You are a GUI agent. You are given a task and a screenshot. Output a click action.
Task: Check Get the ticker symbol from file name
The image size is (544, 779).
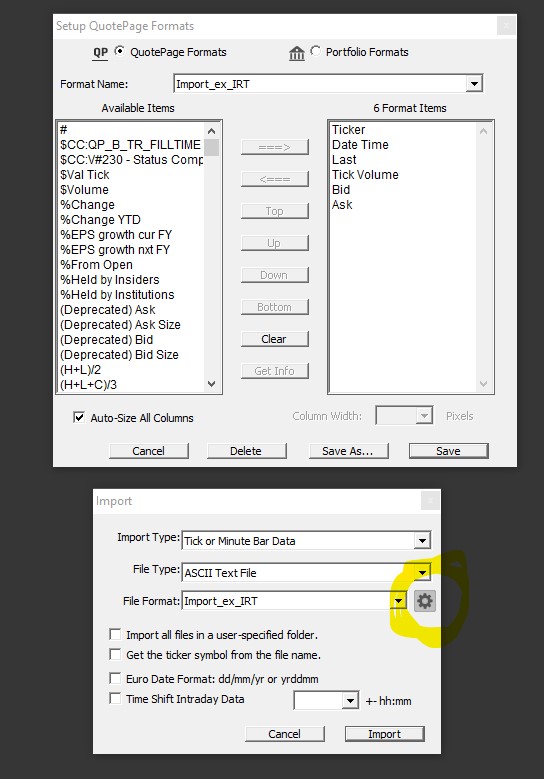click(115, 654)
